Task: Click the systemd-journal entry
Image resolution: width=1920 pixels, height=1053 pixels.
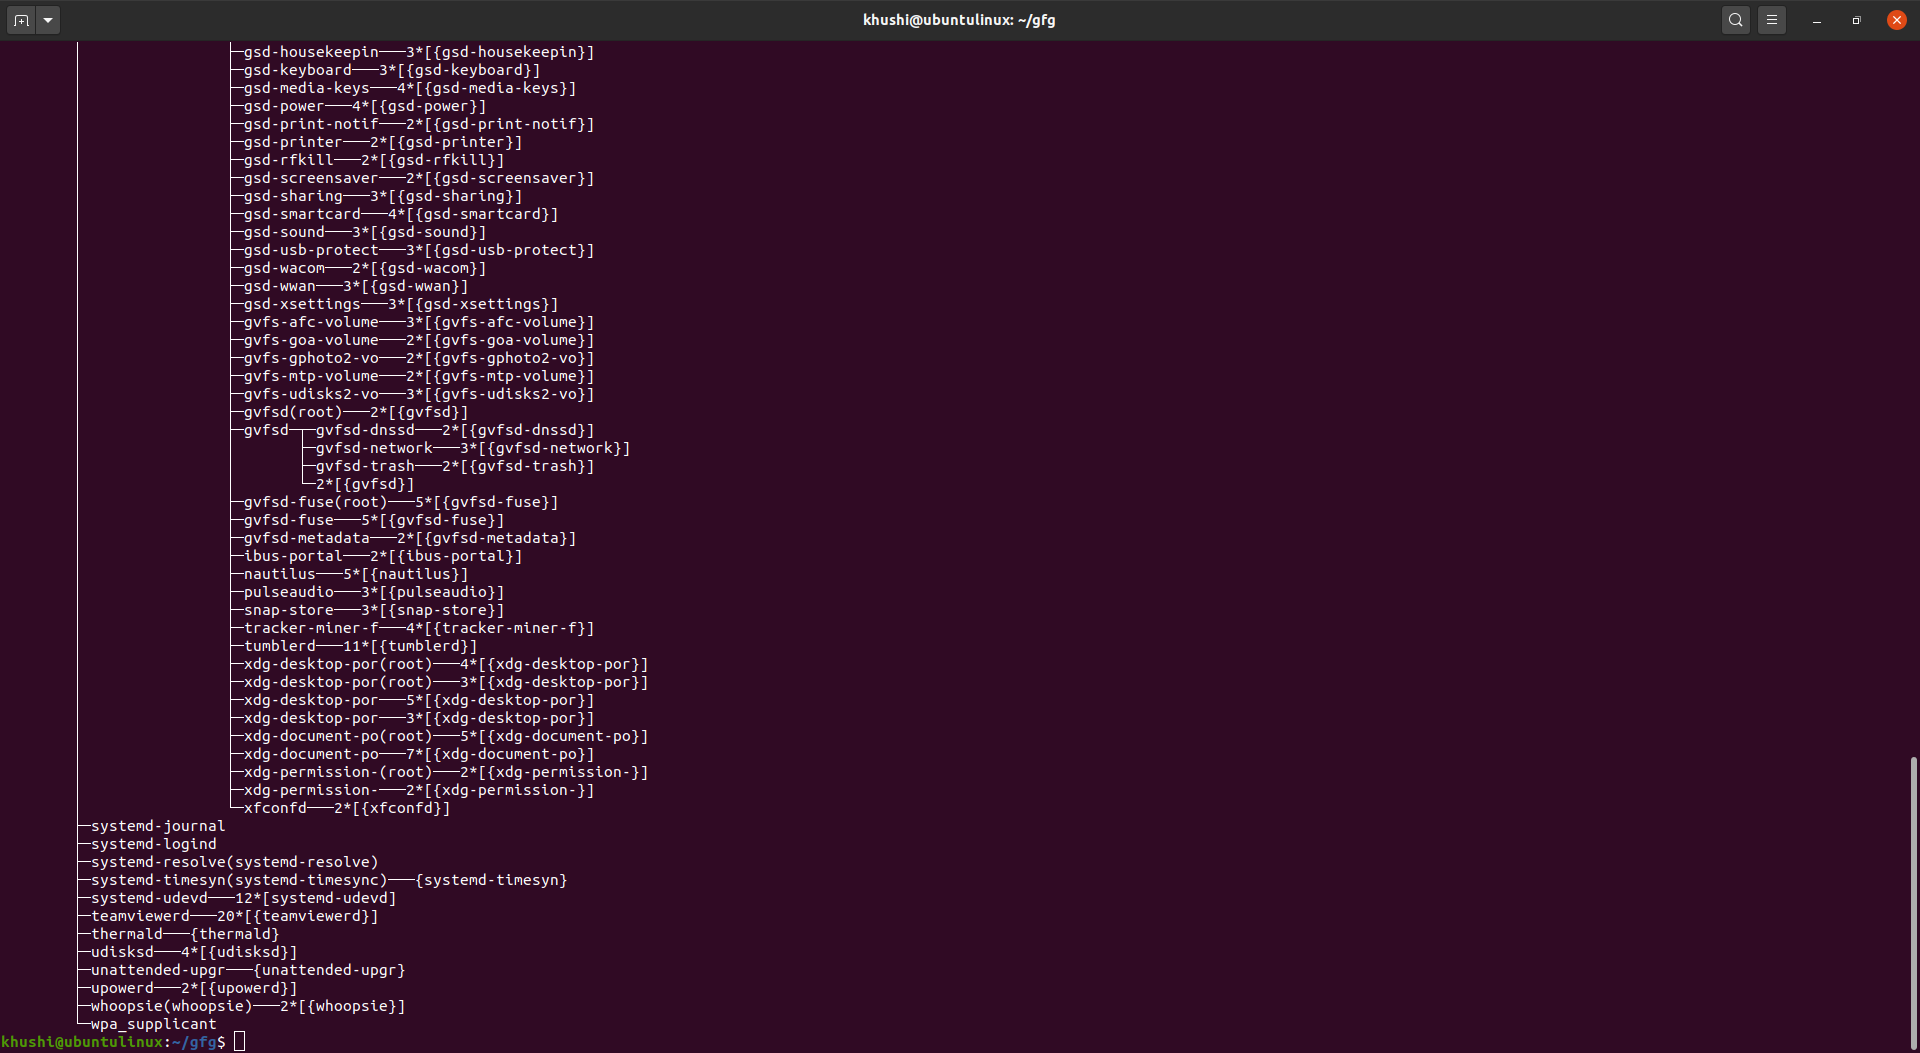Action: pyautogui.click(x=158, y=826)
